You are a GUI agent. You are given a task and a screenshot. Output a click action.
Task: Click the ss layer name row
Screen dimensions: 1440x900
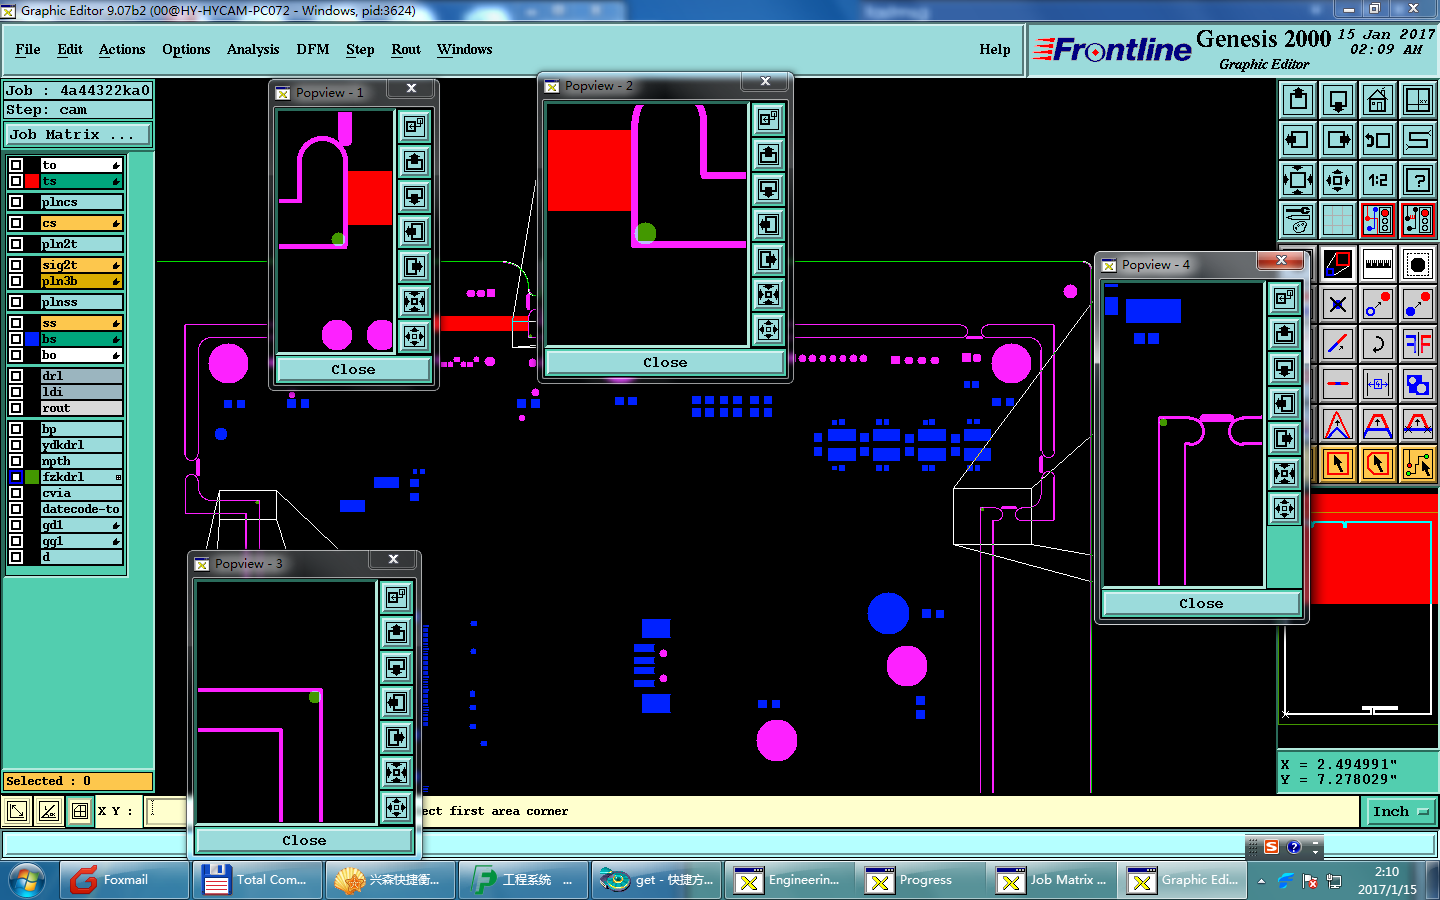(x=81, y=323)
